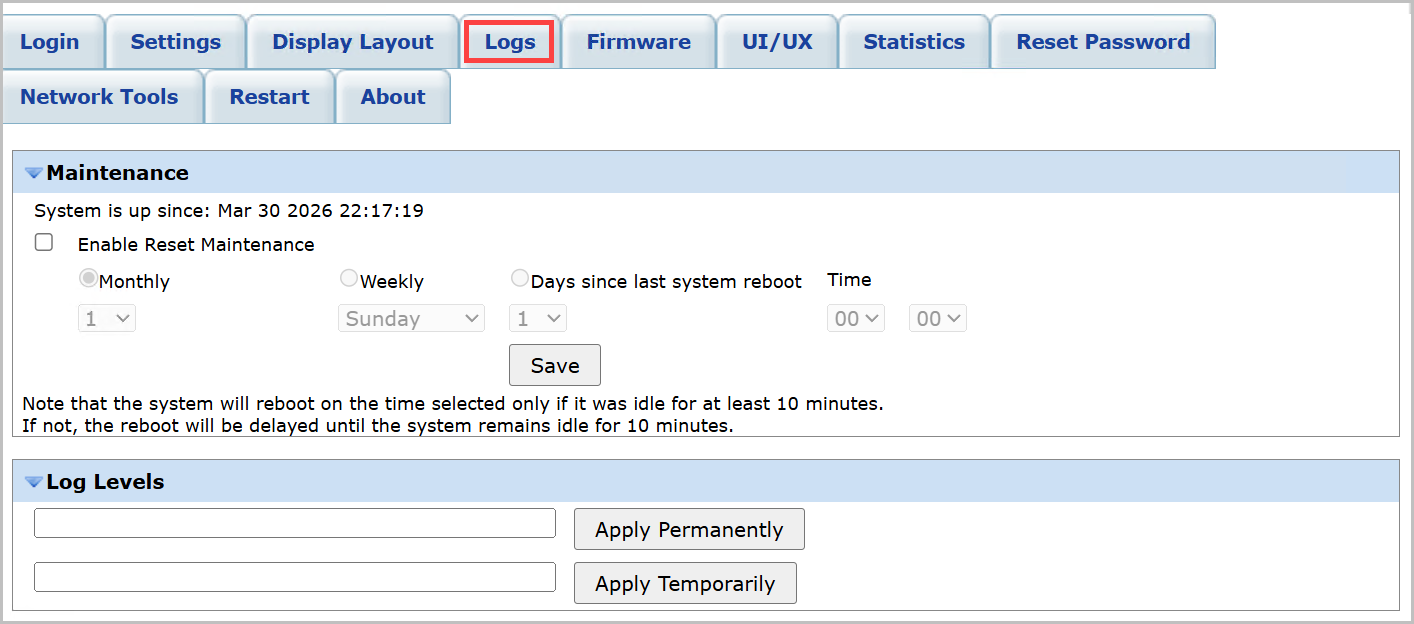Screen dimensions: 1414x624
Task: Open the Network Tools tab
Action: (x=99, y=97)
